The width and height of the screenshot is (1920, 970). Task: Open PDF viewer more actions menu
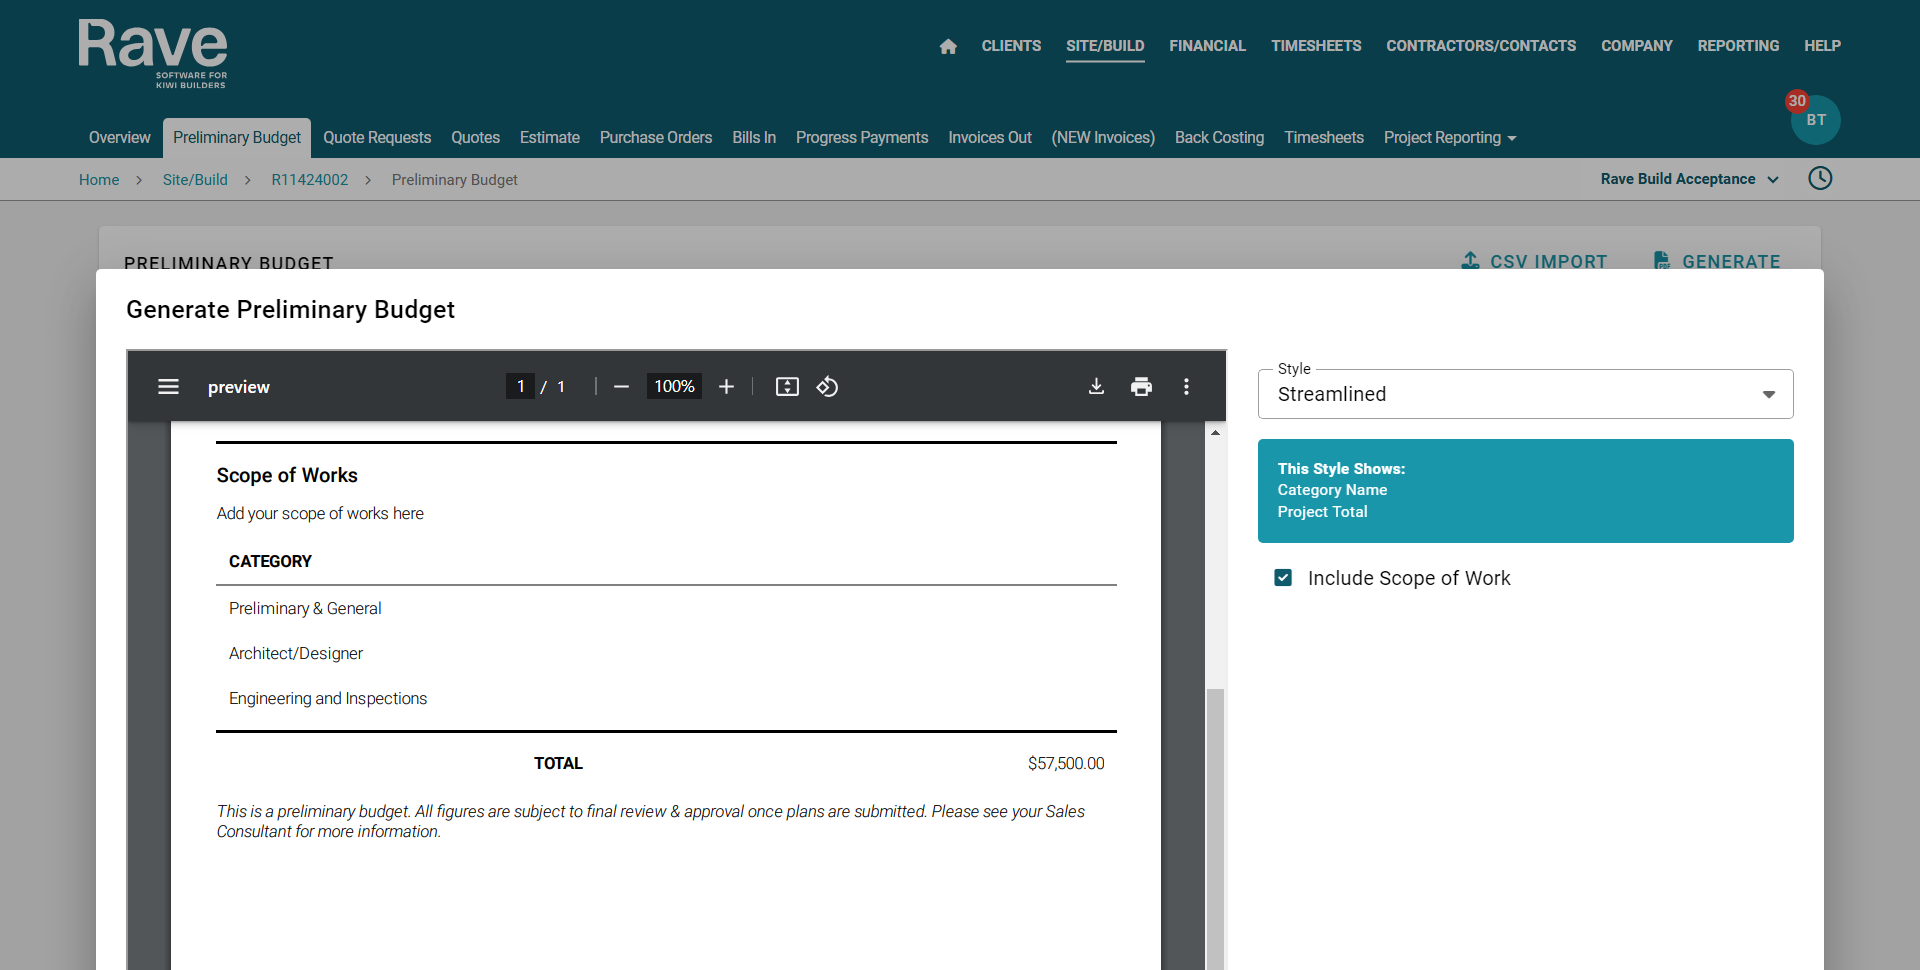1186,387
